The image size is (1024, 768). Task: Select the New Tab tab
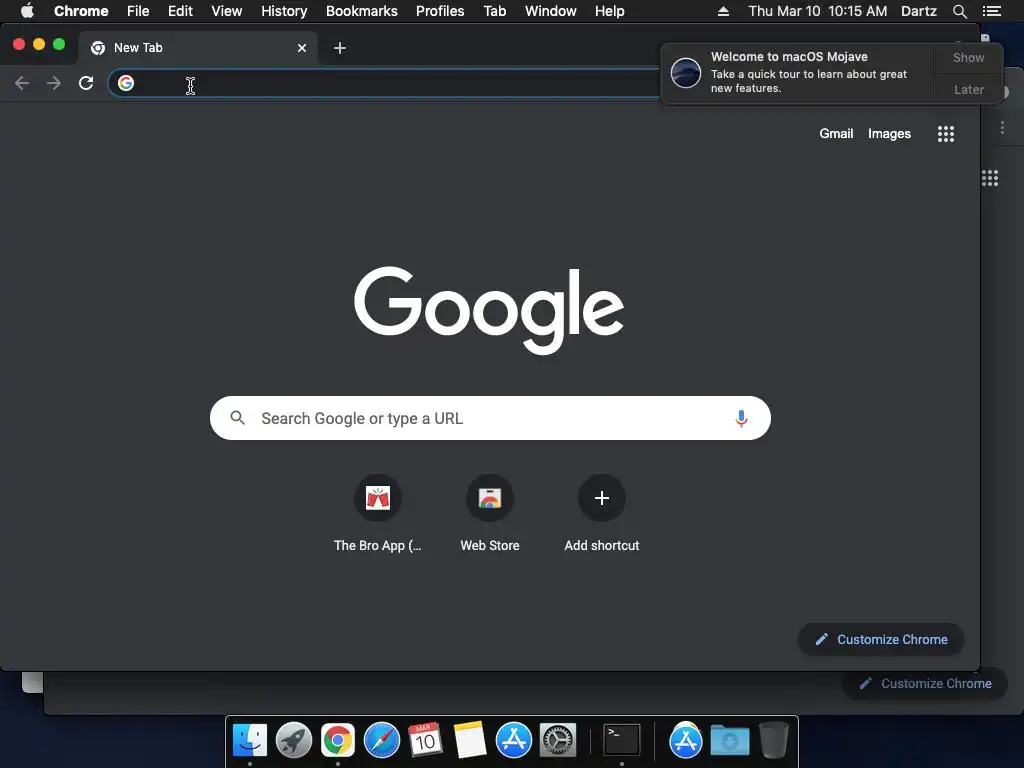[198, 48]
